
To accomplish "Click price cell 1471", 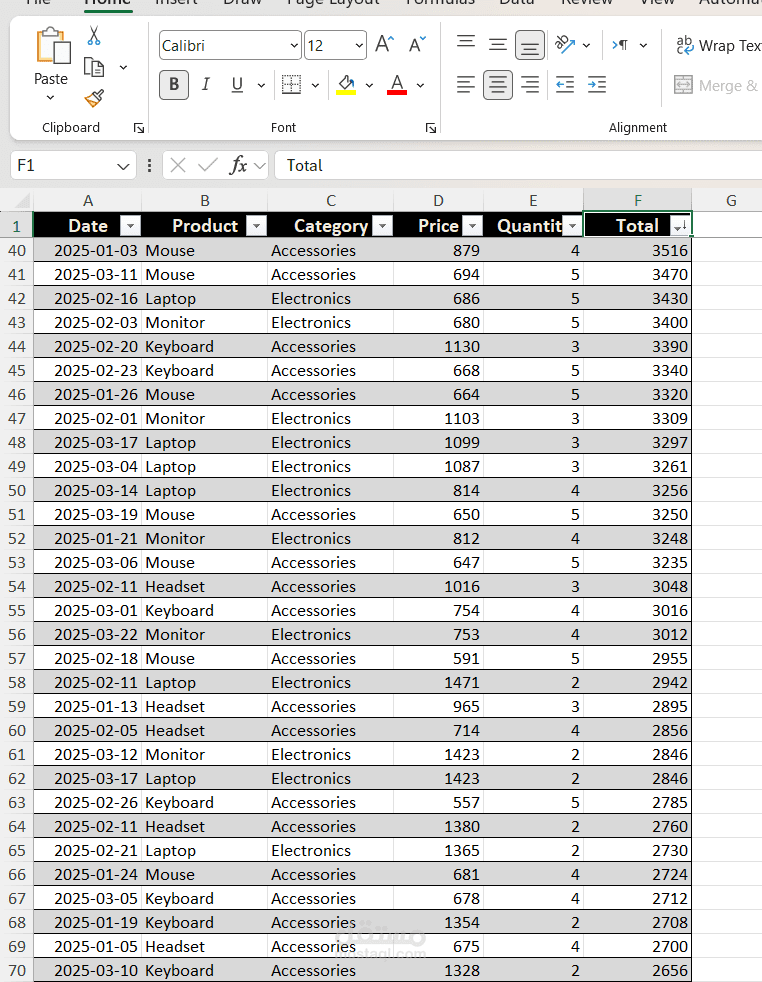I will (x=438, y=683).
